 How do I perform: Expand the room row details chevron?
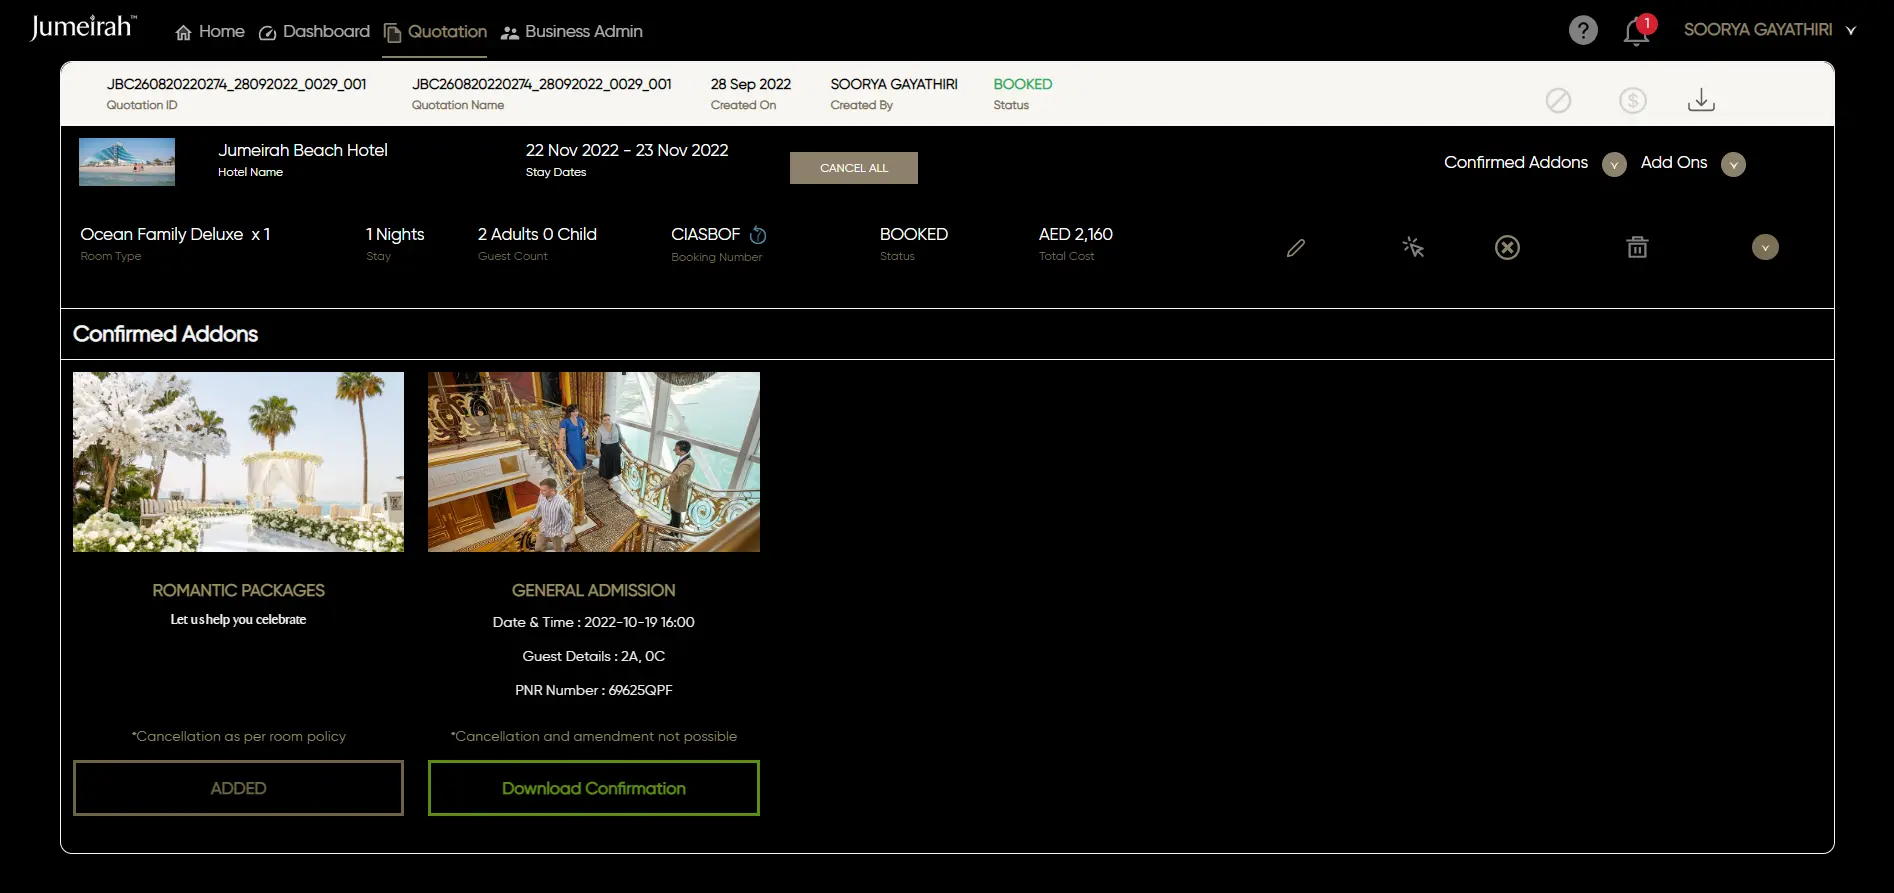[1765, 247]
